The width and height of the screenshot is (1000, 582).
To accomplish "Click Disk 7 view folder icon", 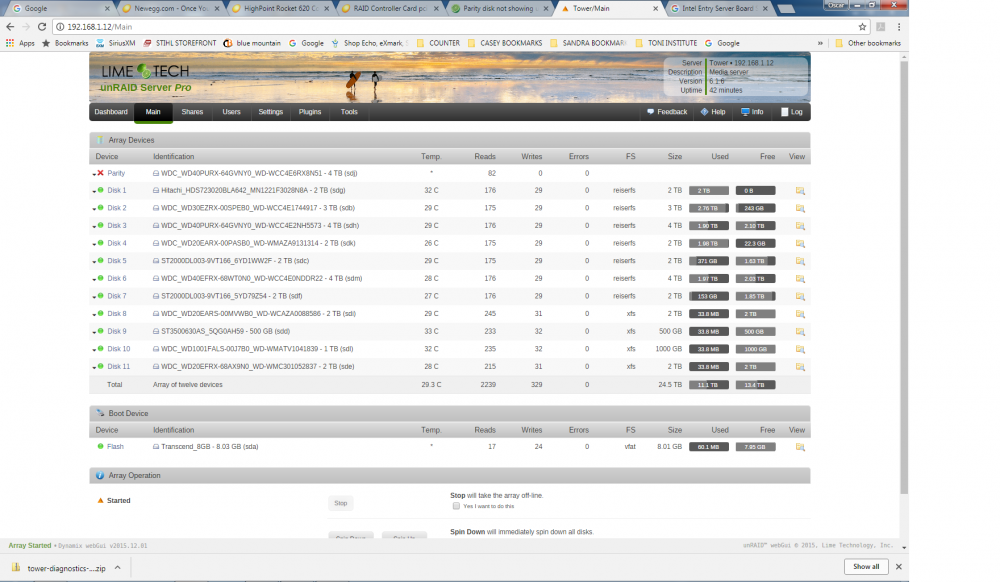I will point(800,296).
